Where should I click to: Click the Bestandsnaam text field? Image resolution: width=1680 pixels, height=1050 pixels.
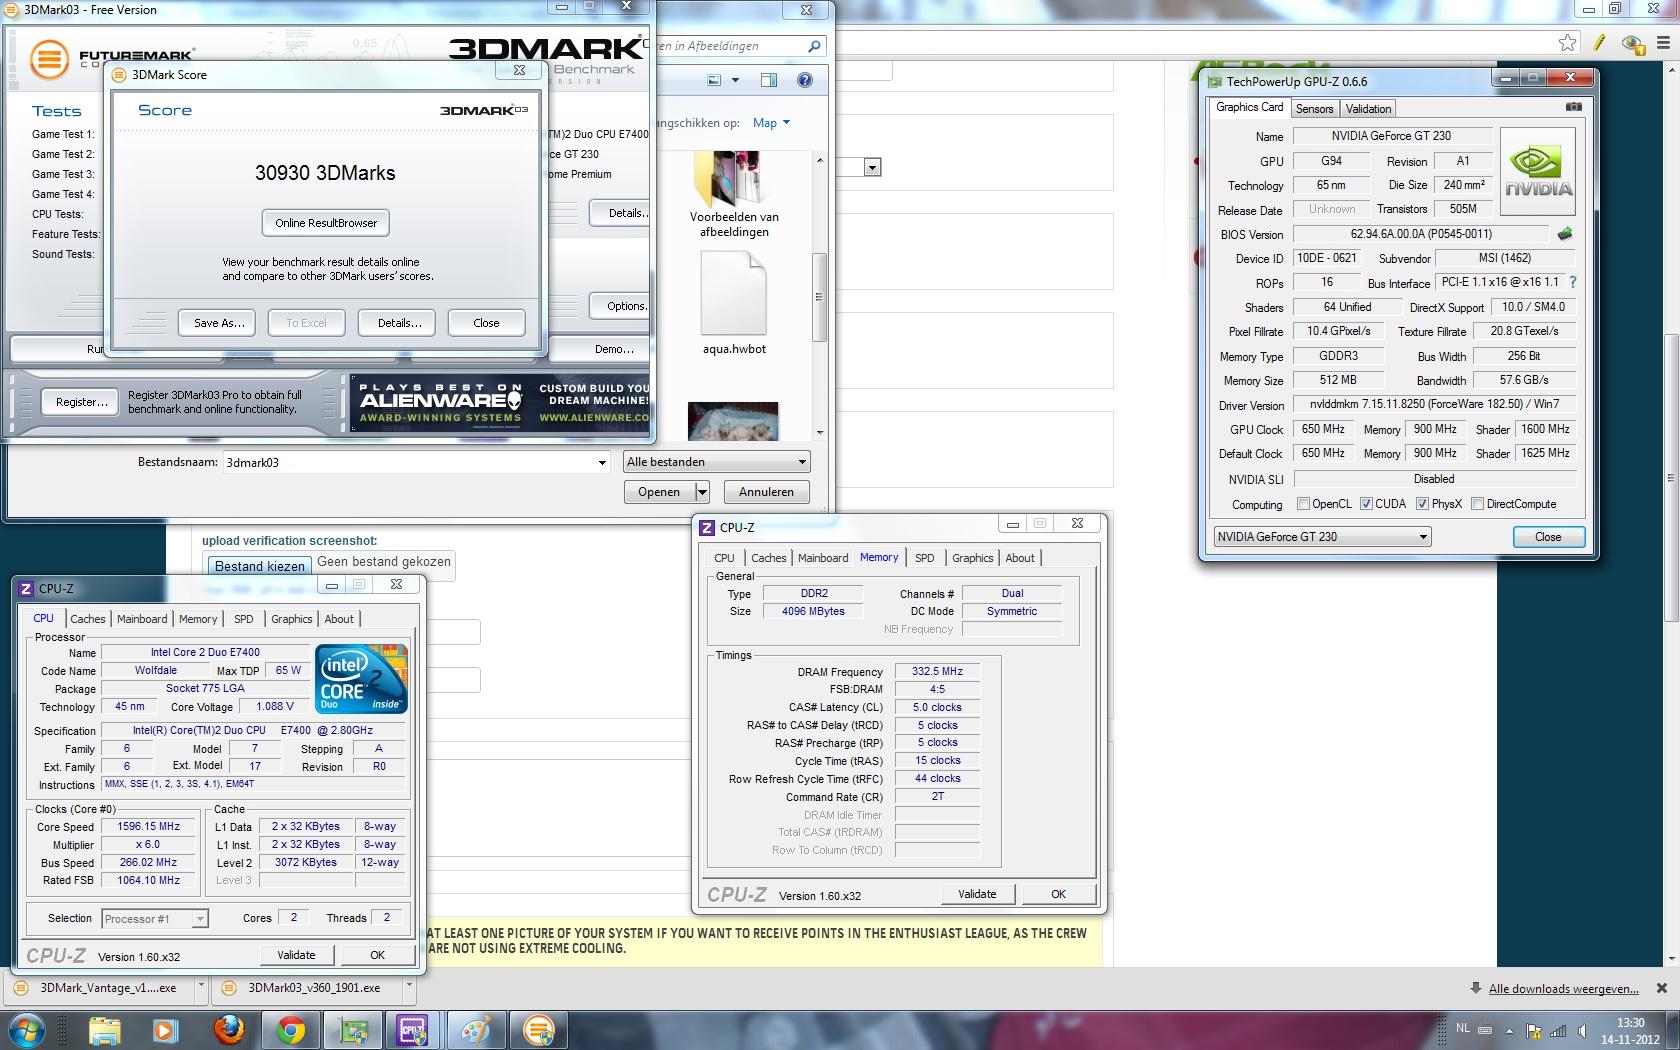click(x=408, y=462)
